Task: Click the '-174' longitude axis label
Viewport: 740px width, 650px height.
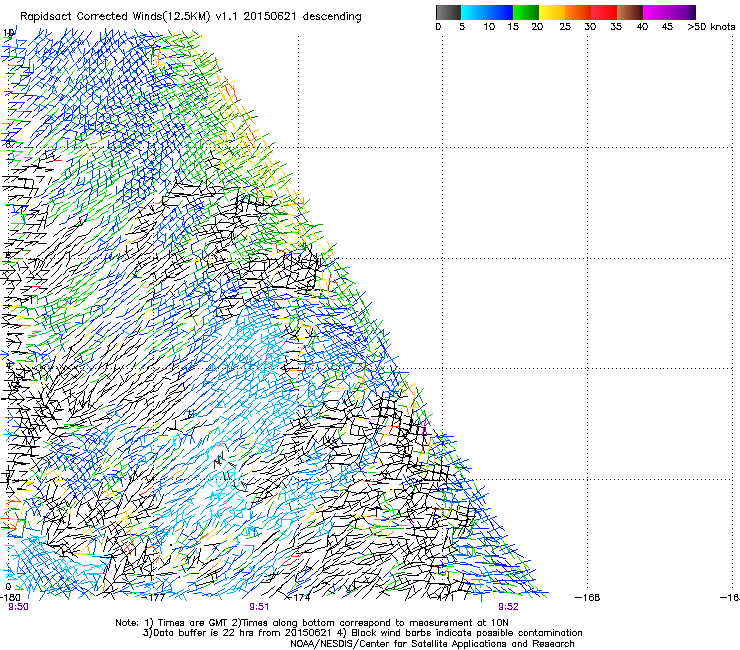Action: (298, 598)
